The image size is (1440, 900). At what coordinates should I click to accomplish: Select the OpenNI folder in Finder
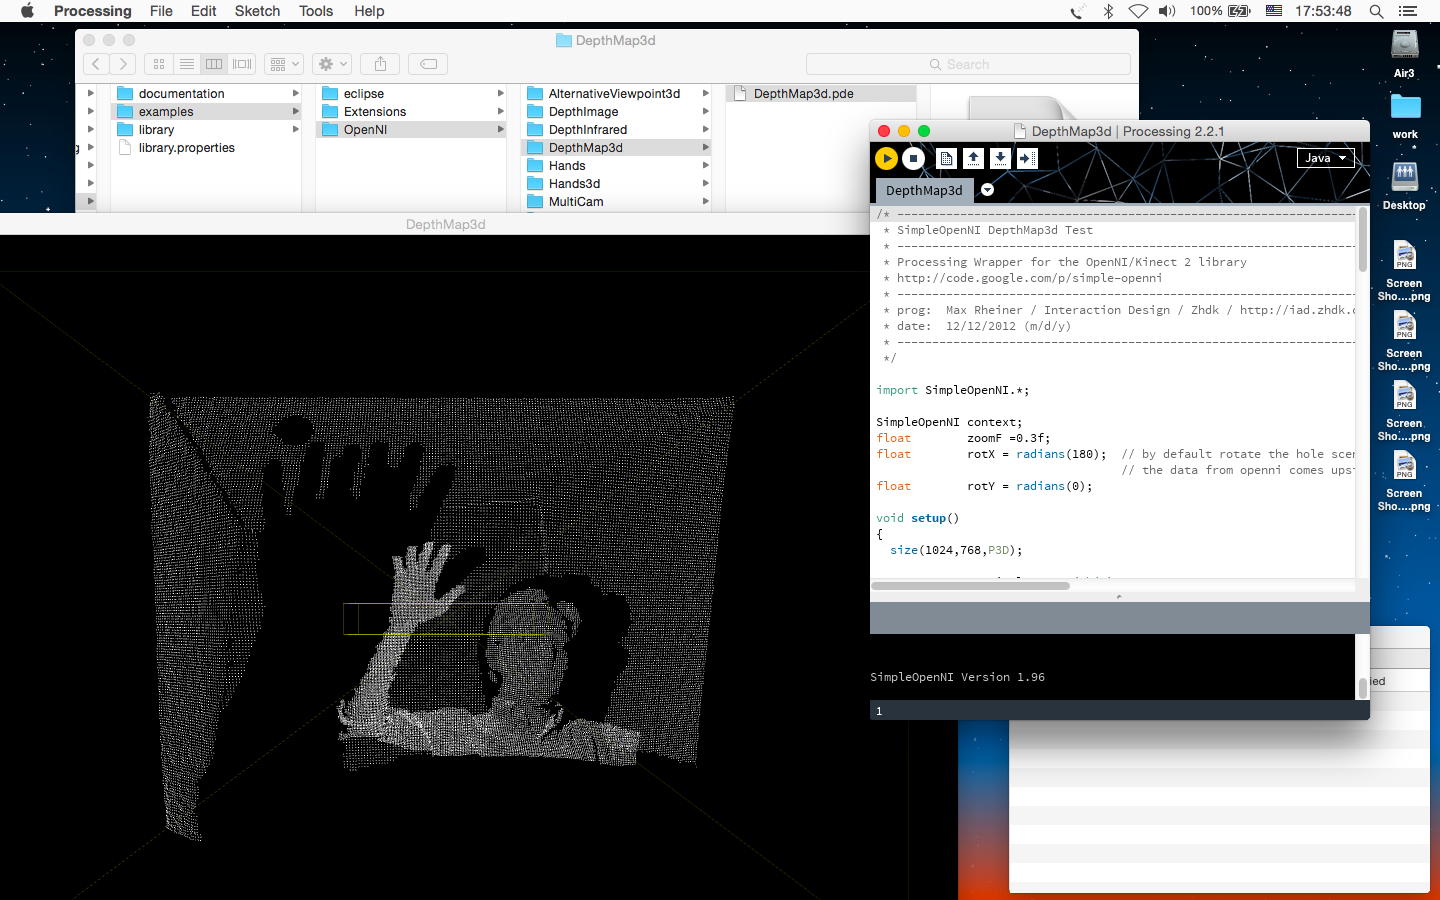click(x=411, y=129)
